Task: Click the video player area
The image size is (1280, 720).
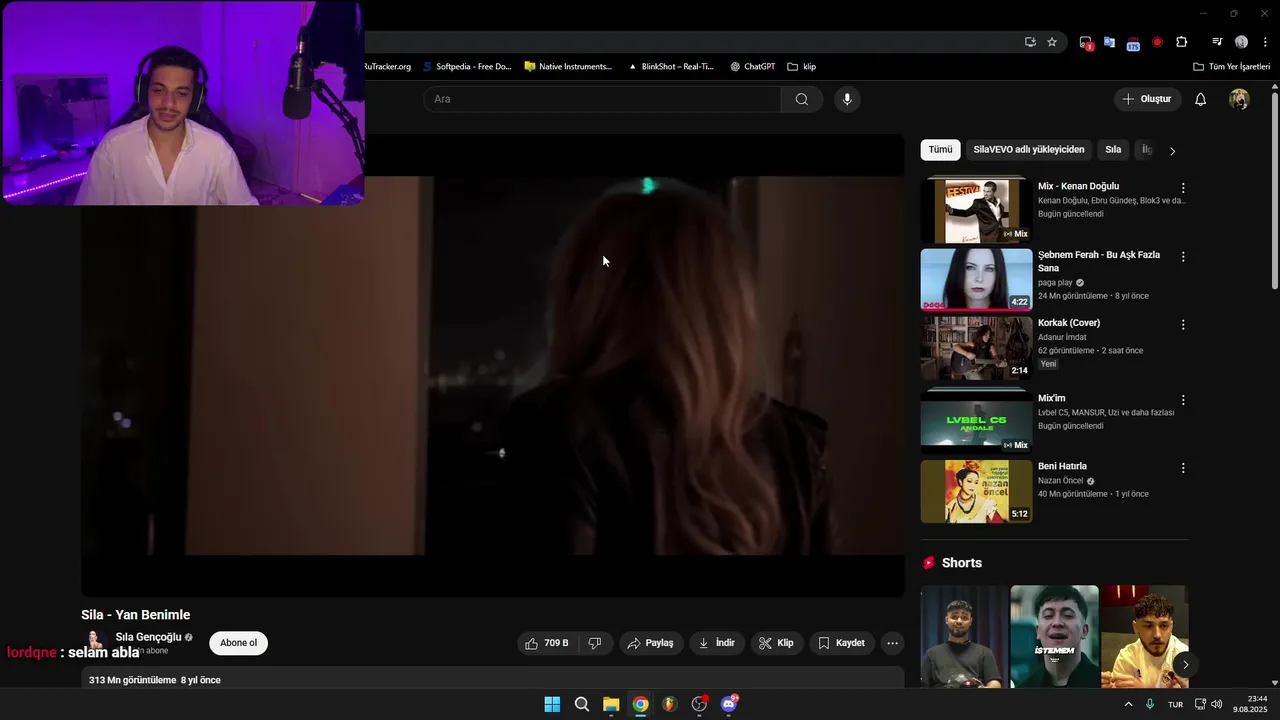Action: [493, 366]
